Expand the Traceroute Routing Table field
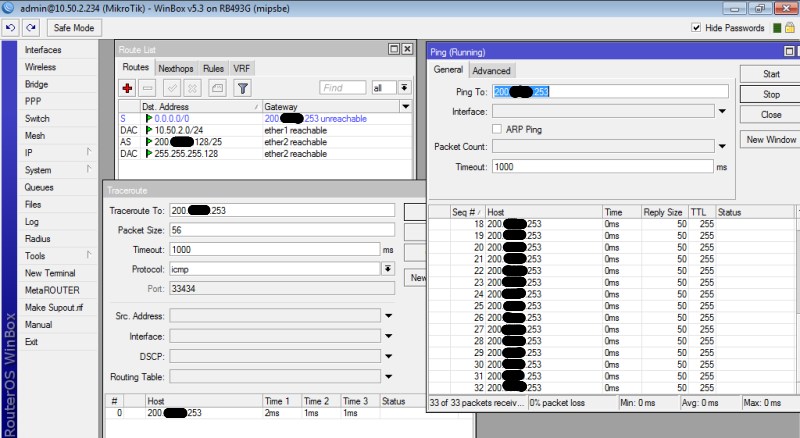 (x=389, y=377)
